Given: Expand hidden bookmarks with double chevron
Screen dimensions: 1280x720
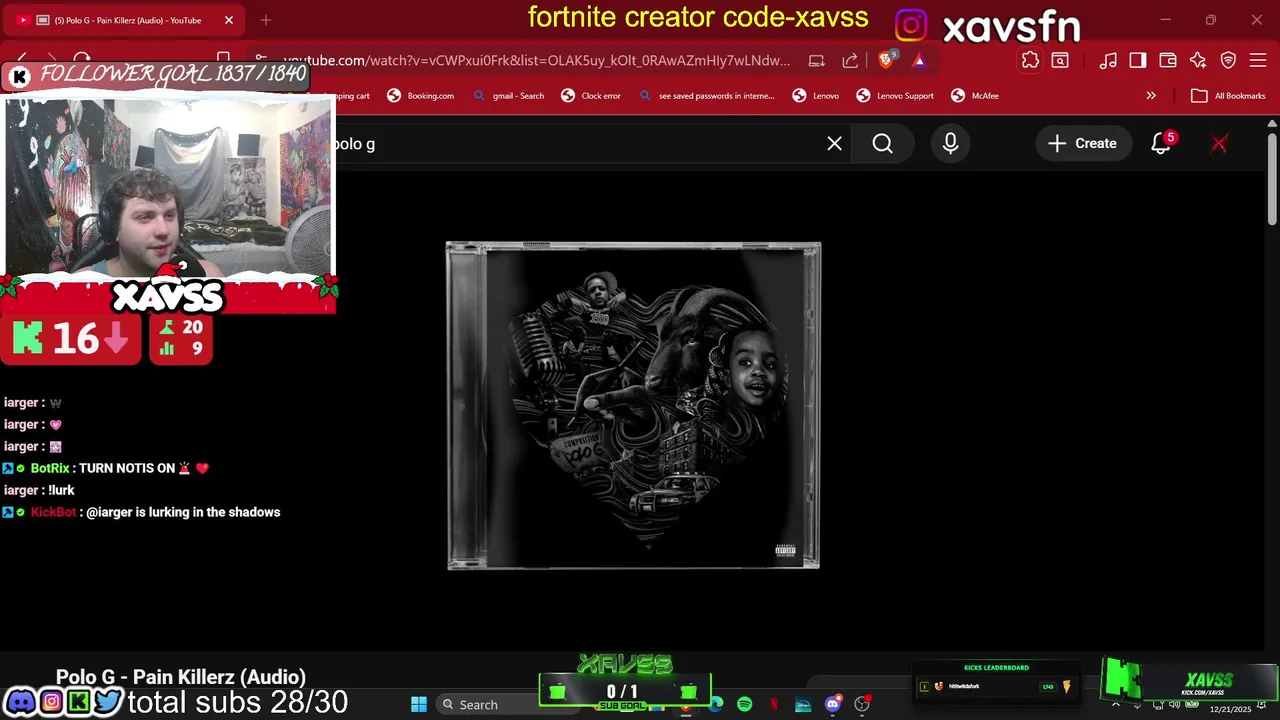Looking at the screenshot, I should pyautogui.click(x=1151, y=96).
